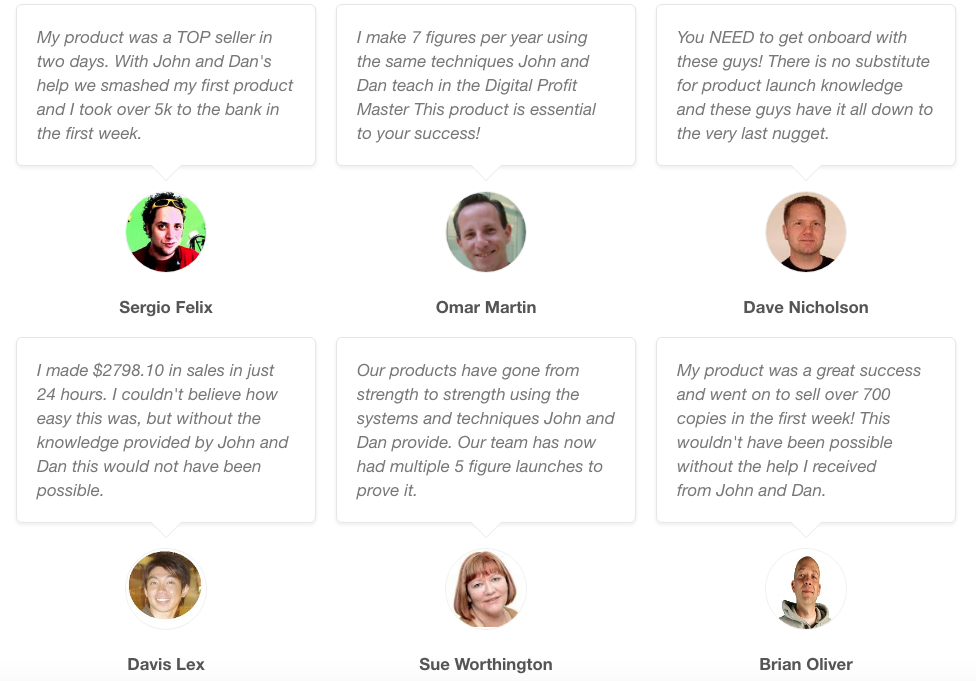This screenshot has width=976, height=681.
Task: Click Brian Oliver's profile picture
Action: [x=805, y=589]
